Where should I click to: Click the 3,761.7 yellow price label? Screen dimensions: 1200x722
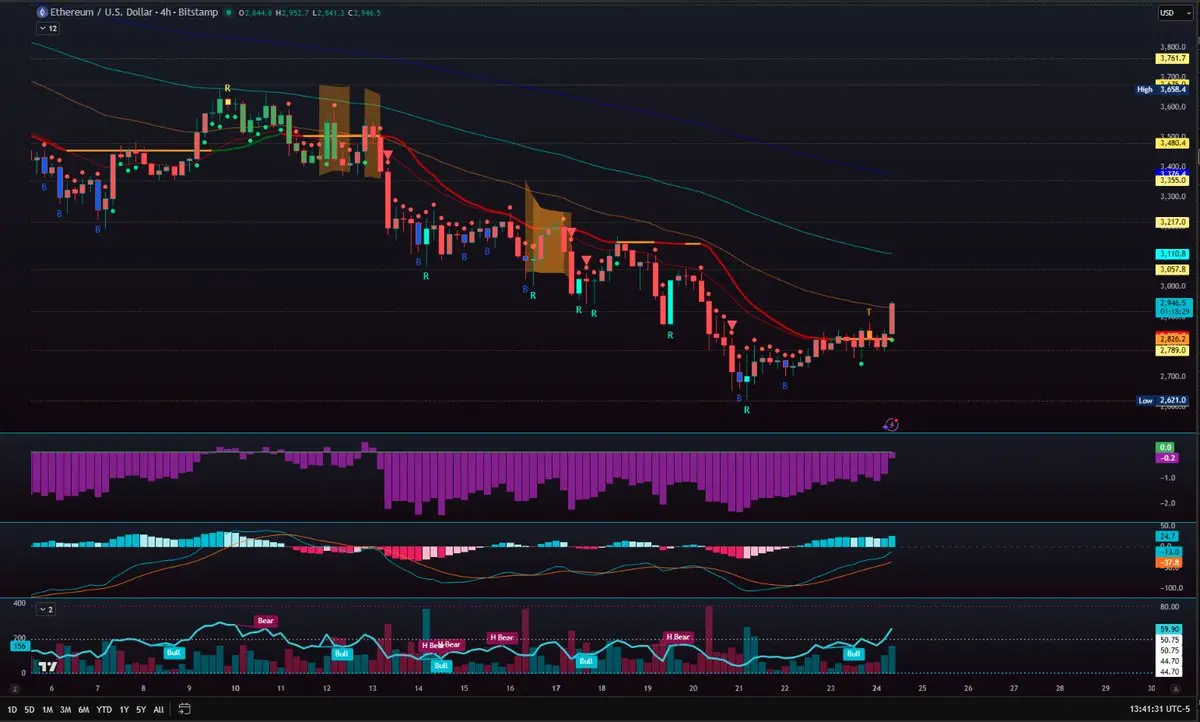(x=1172, y=58)
